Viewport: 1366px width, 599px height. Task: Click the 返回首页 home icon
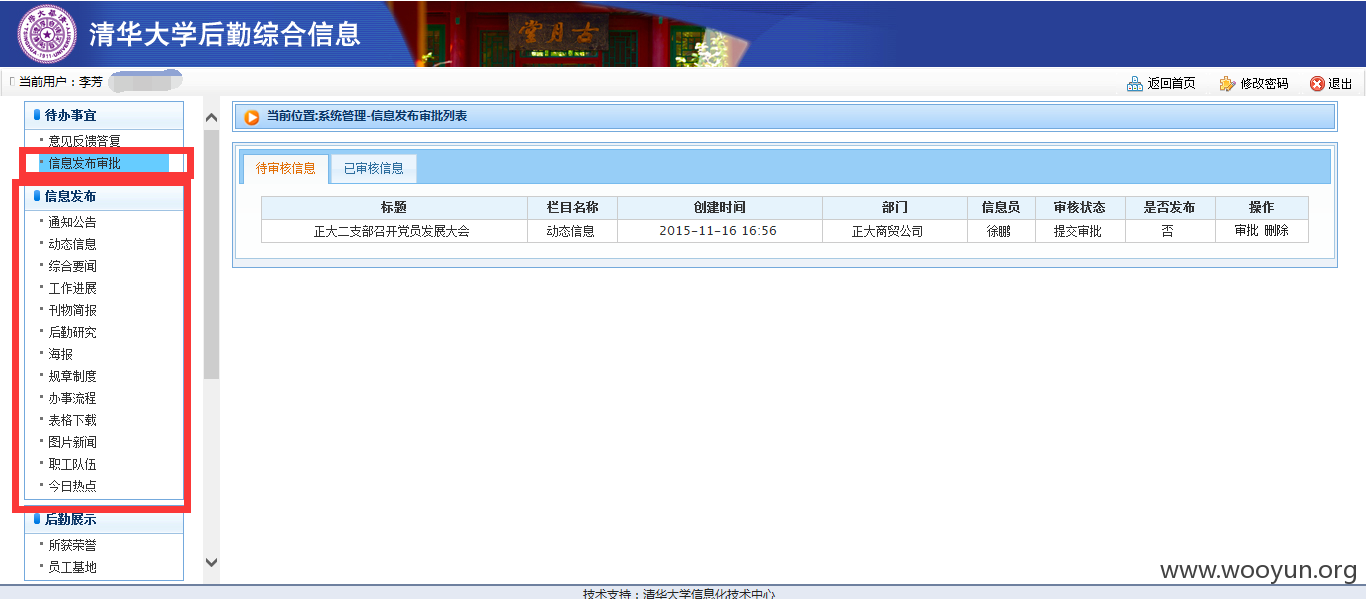(1135, 84)
